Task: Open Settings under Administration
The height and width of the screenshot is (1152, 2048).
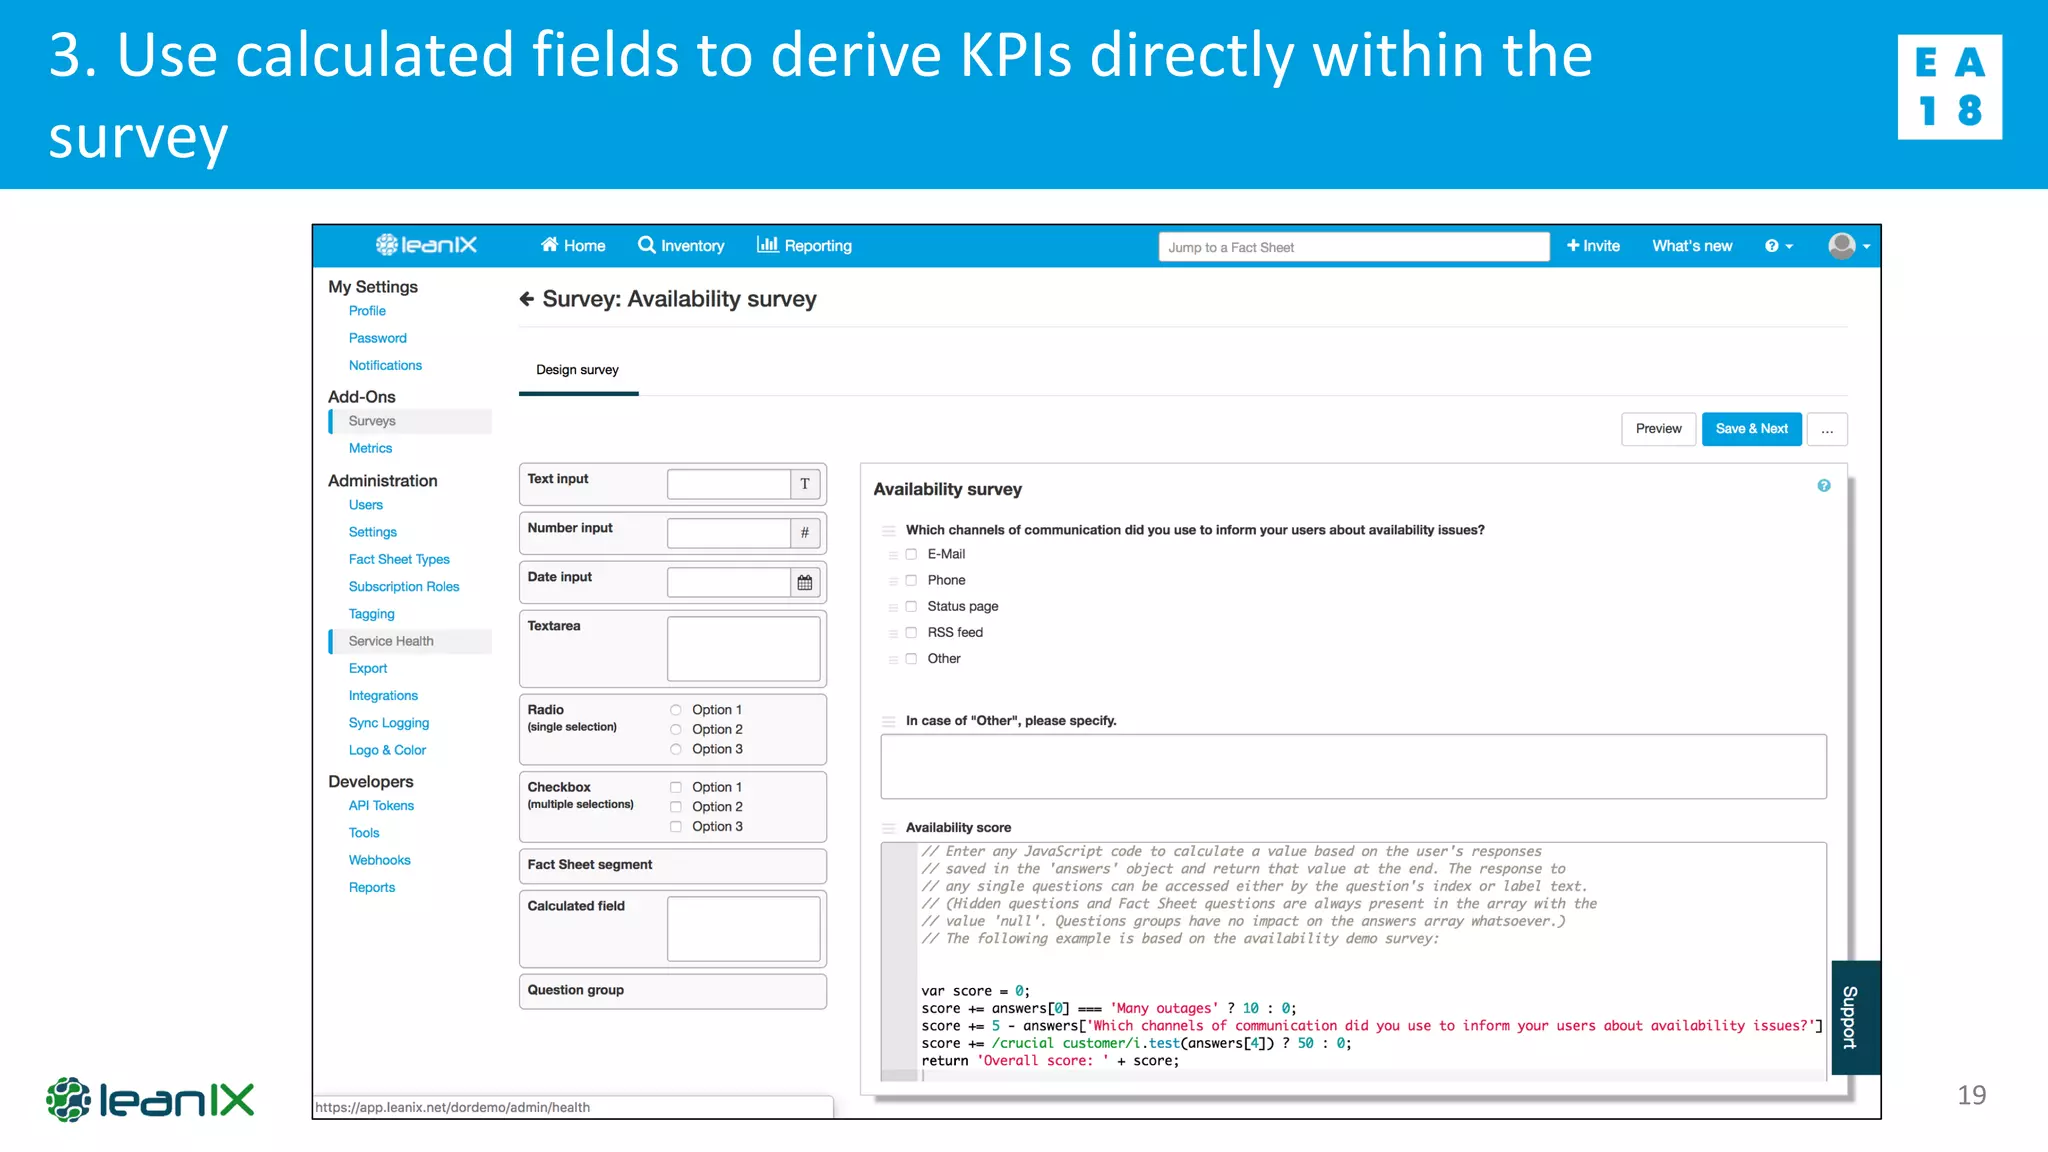Action: point(372,532)
